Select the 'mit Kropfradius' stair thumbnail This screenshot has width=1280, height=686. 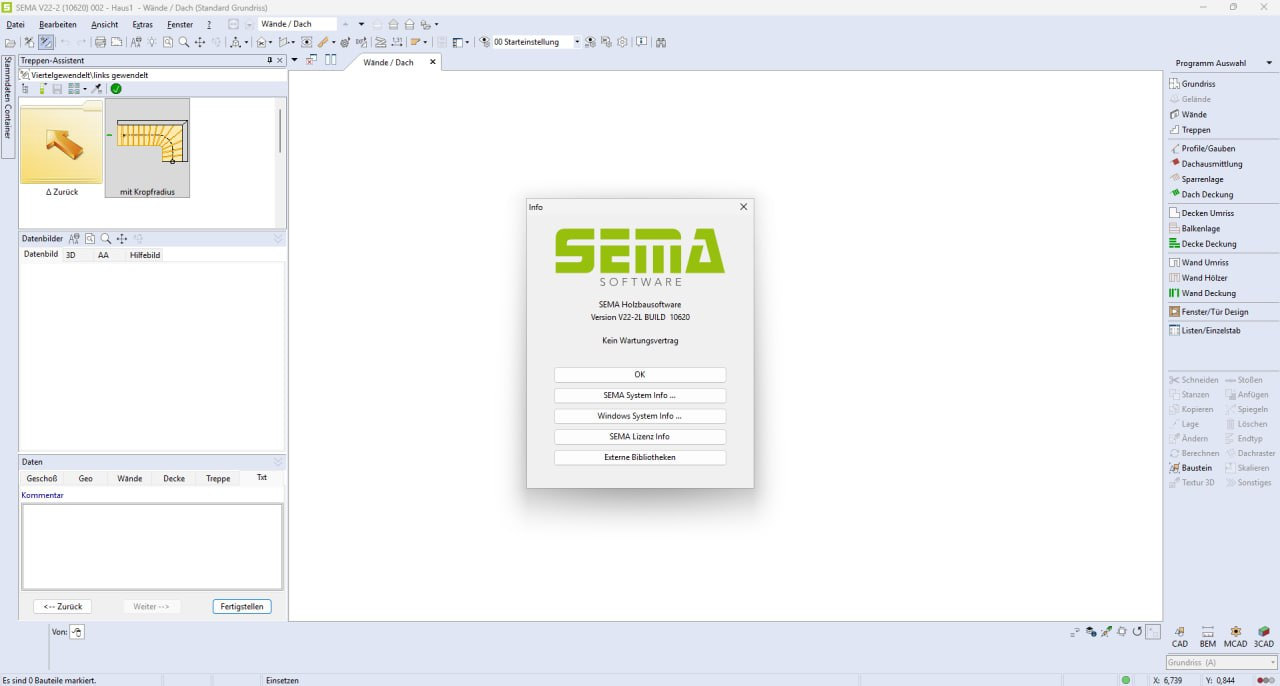point(147,147)
